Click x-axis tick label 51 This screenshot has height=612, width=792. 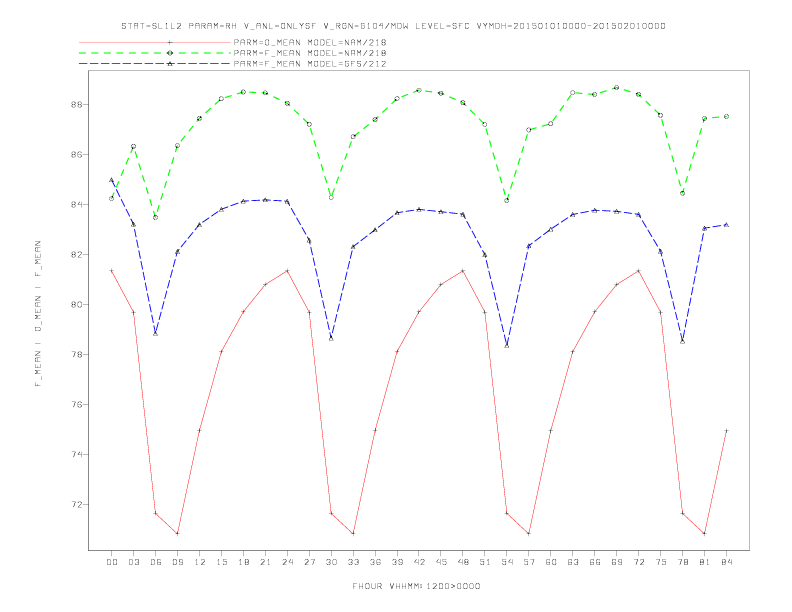tap(485, 562)
